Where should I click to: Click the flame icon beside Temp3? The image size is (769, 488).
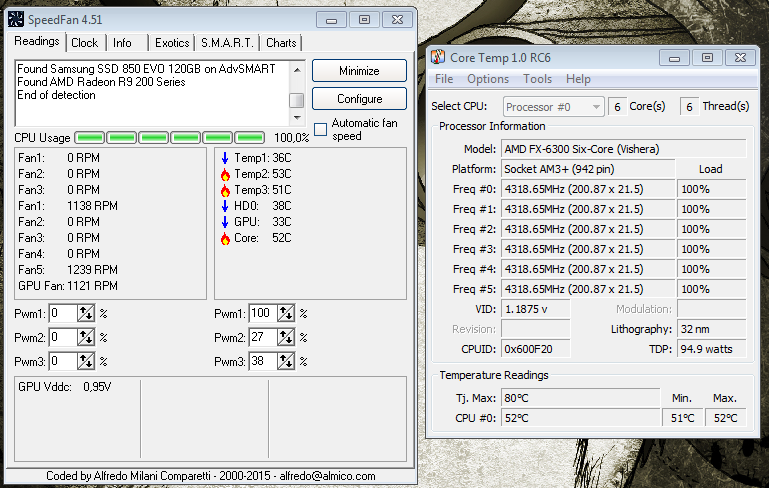tap(225, 190)
